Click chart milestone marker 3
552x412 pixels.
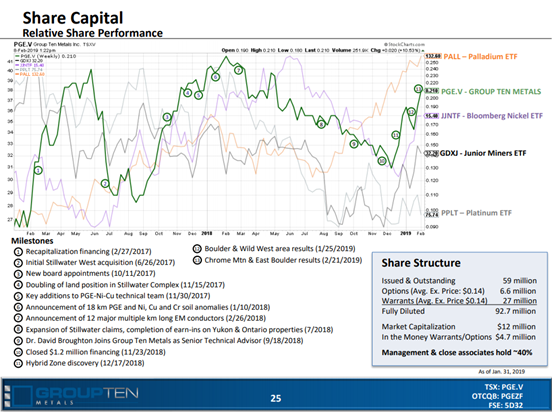[x=168, y=117]
